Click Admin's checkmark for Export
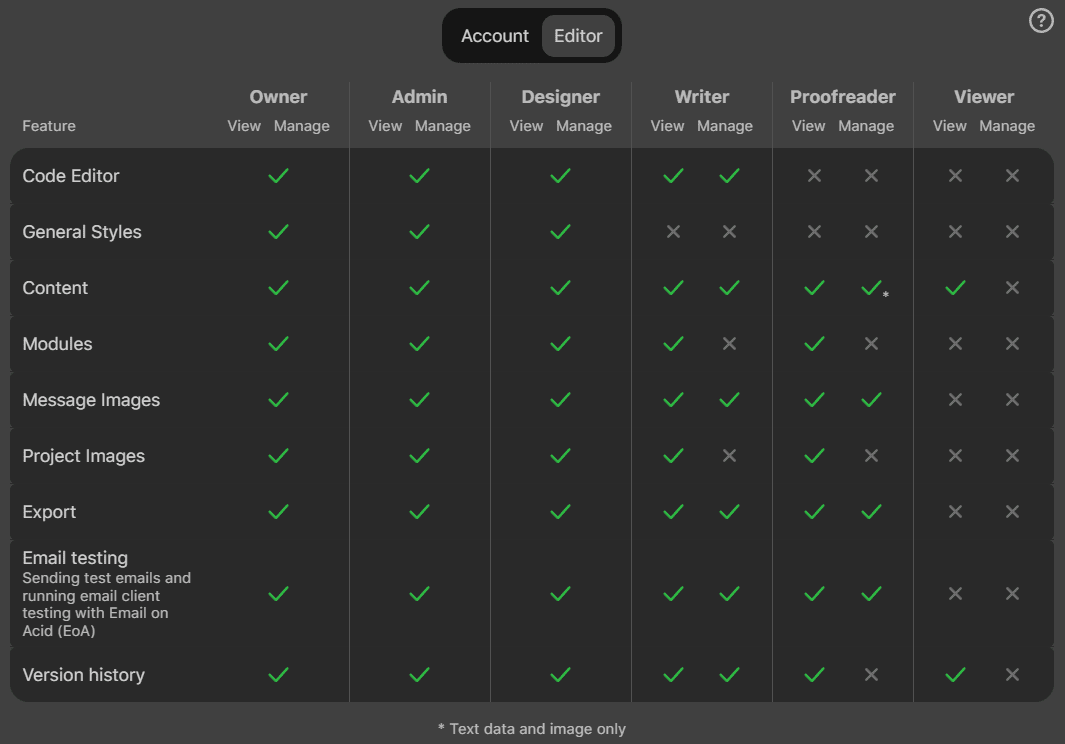This screenshot has width=1065, height=744. coord(419,512)
